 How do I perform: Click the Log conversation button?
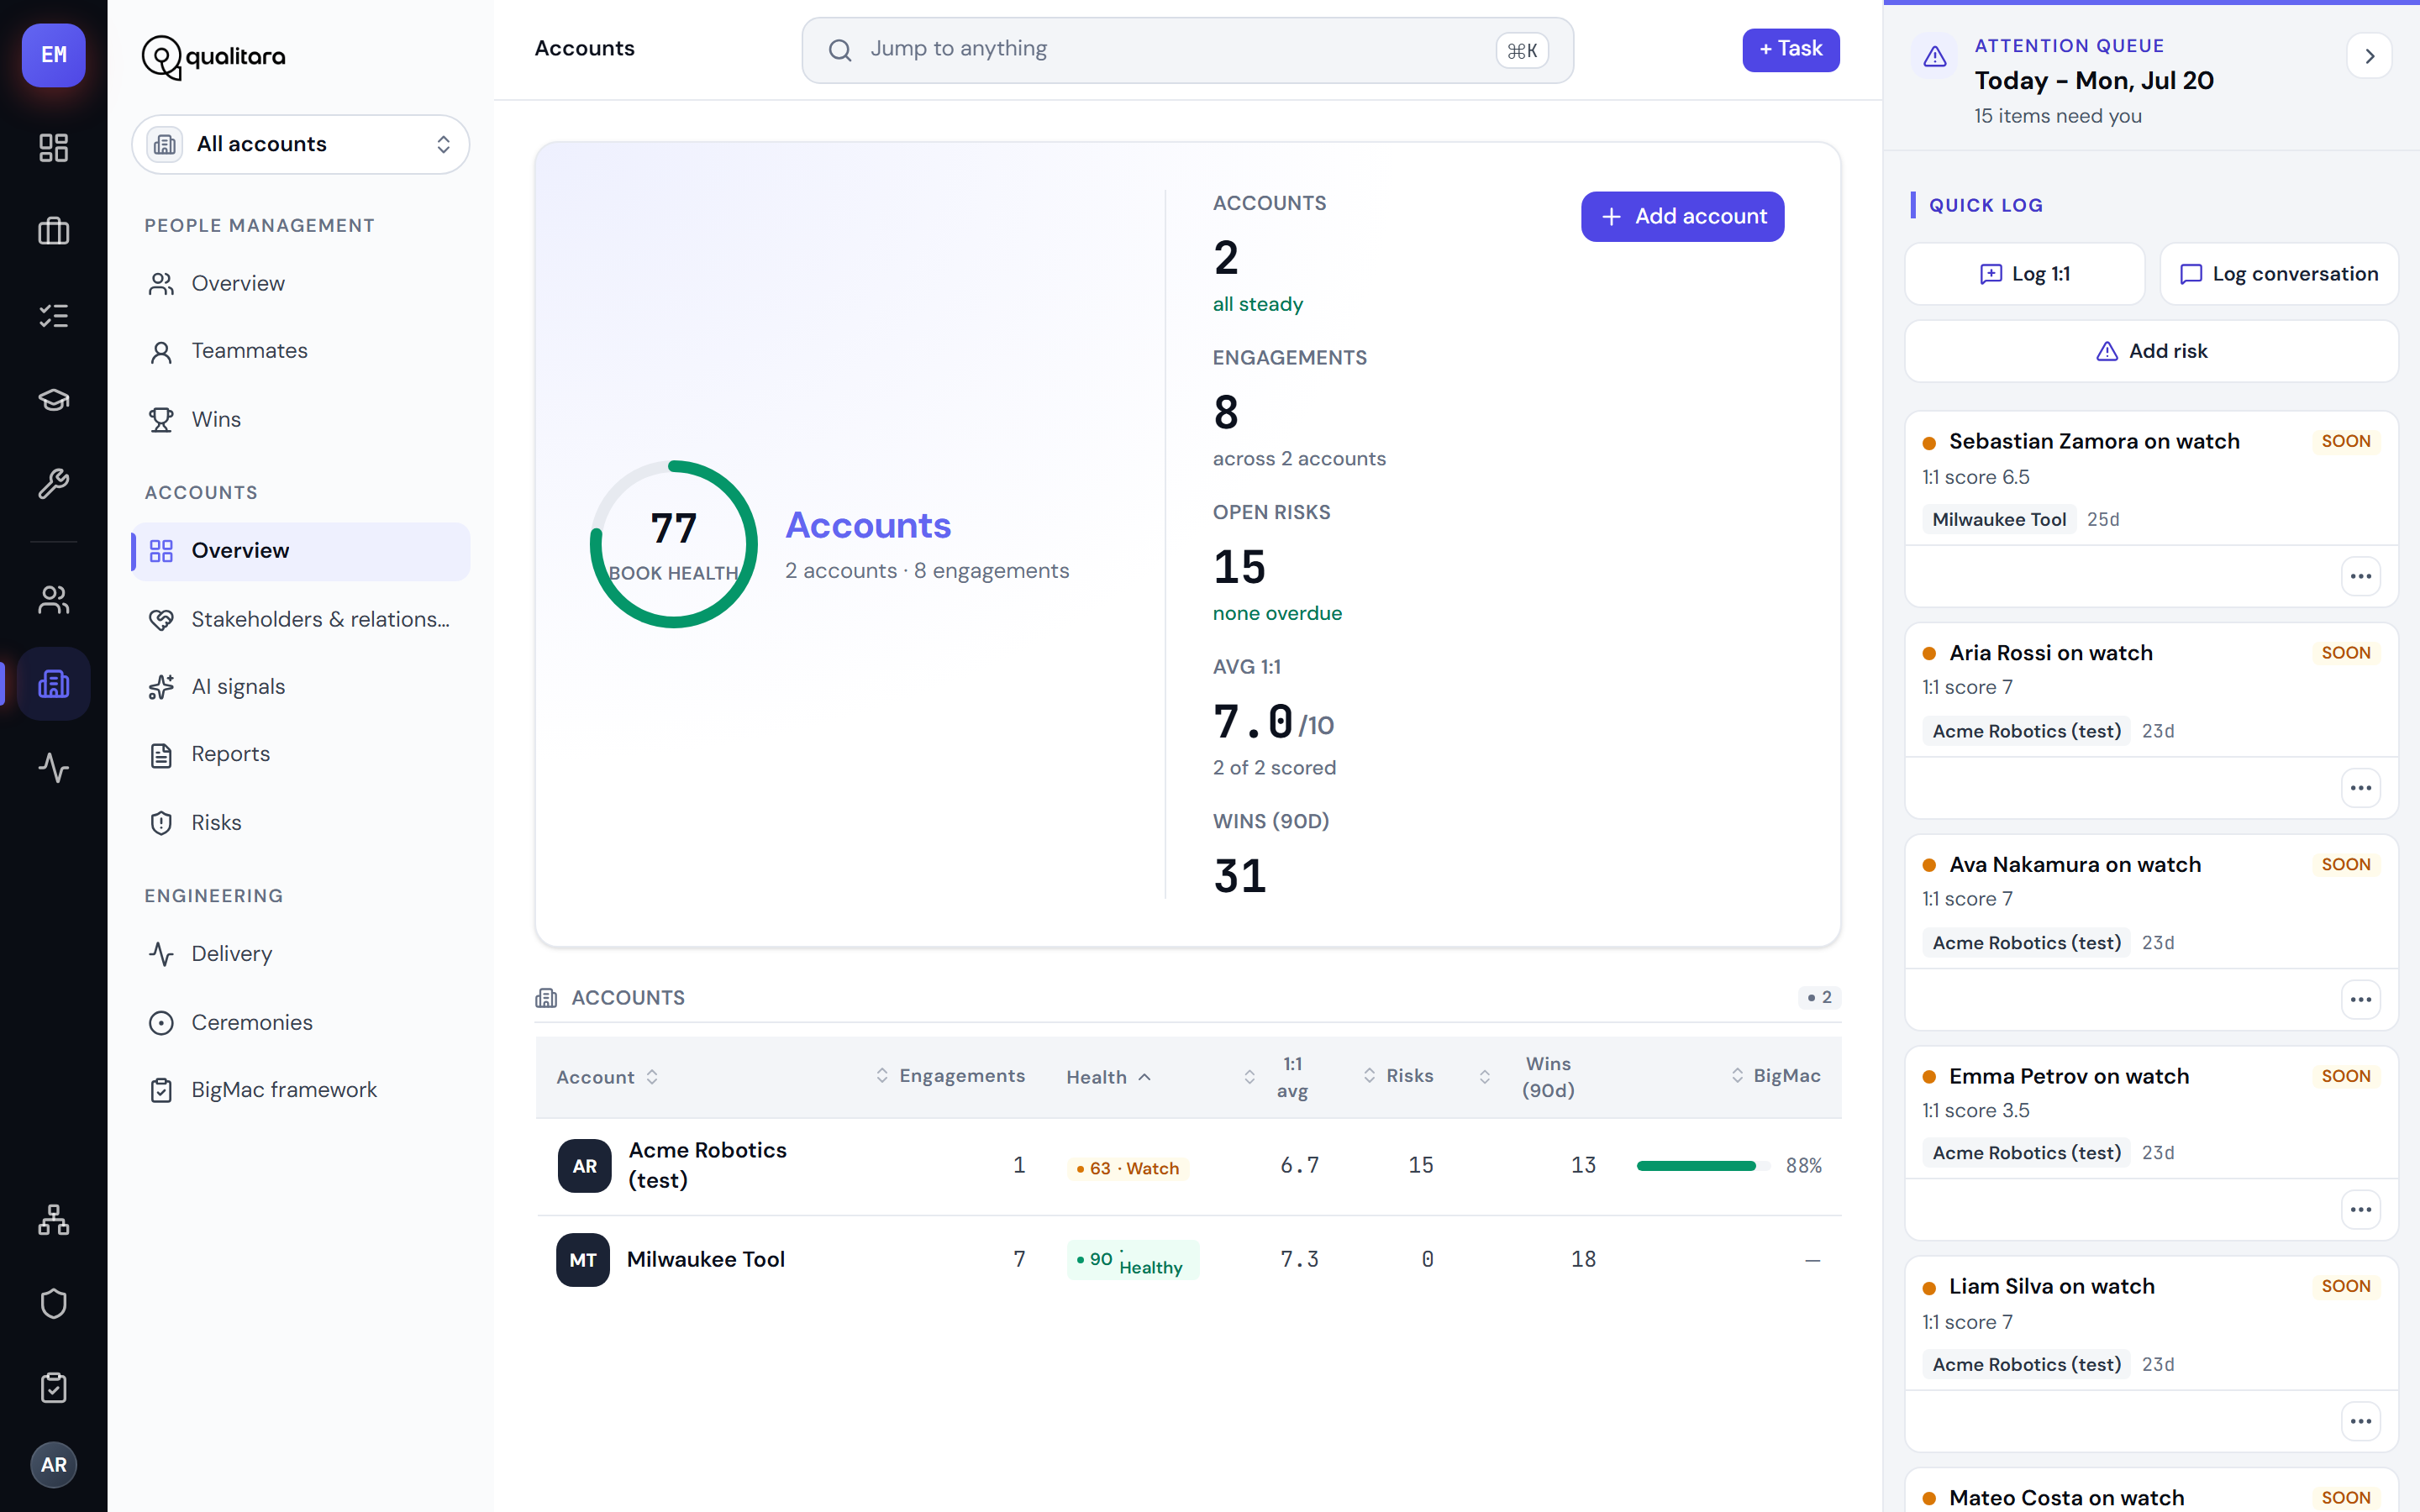2279,274
